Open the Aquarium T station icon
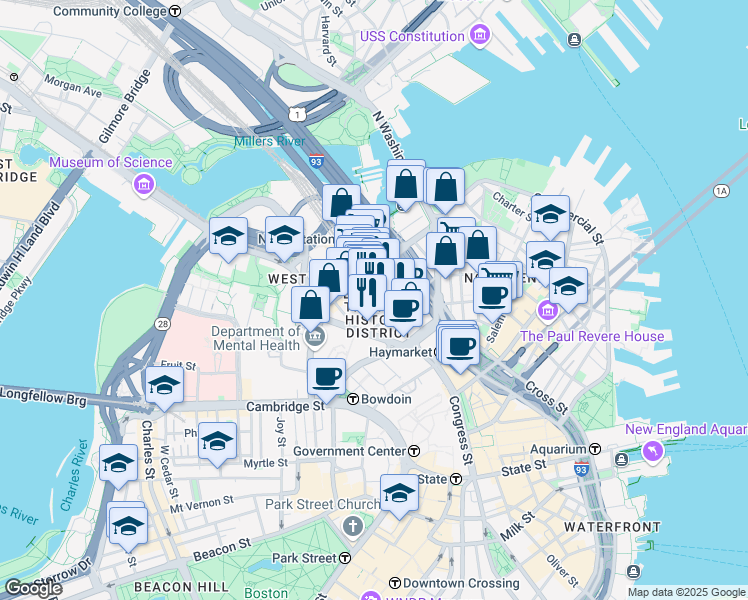The image size is (748, 600). point(594,449)
